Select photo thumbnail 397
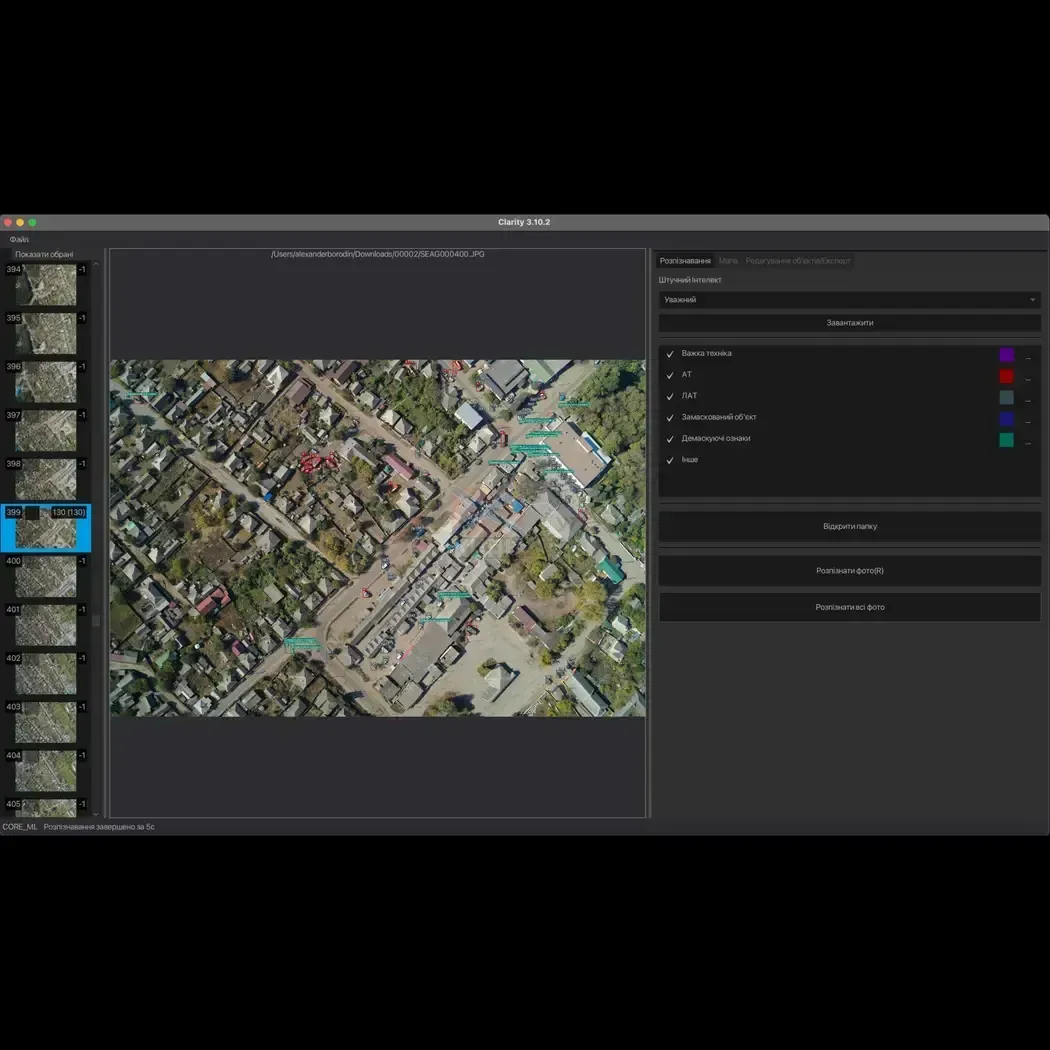The image size is (1050, 1050). (46, 431)
